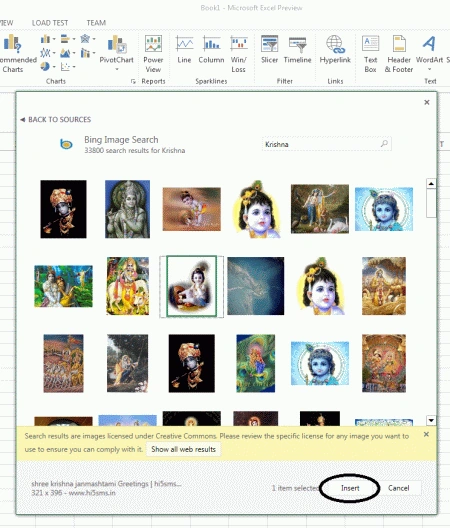Select third-row blue baby Krishna thumbnail
Image resolution: width=450 pixels, height=528 pixels.
click(320, 363)
